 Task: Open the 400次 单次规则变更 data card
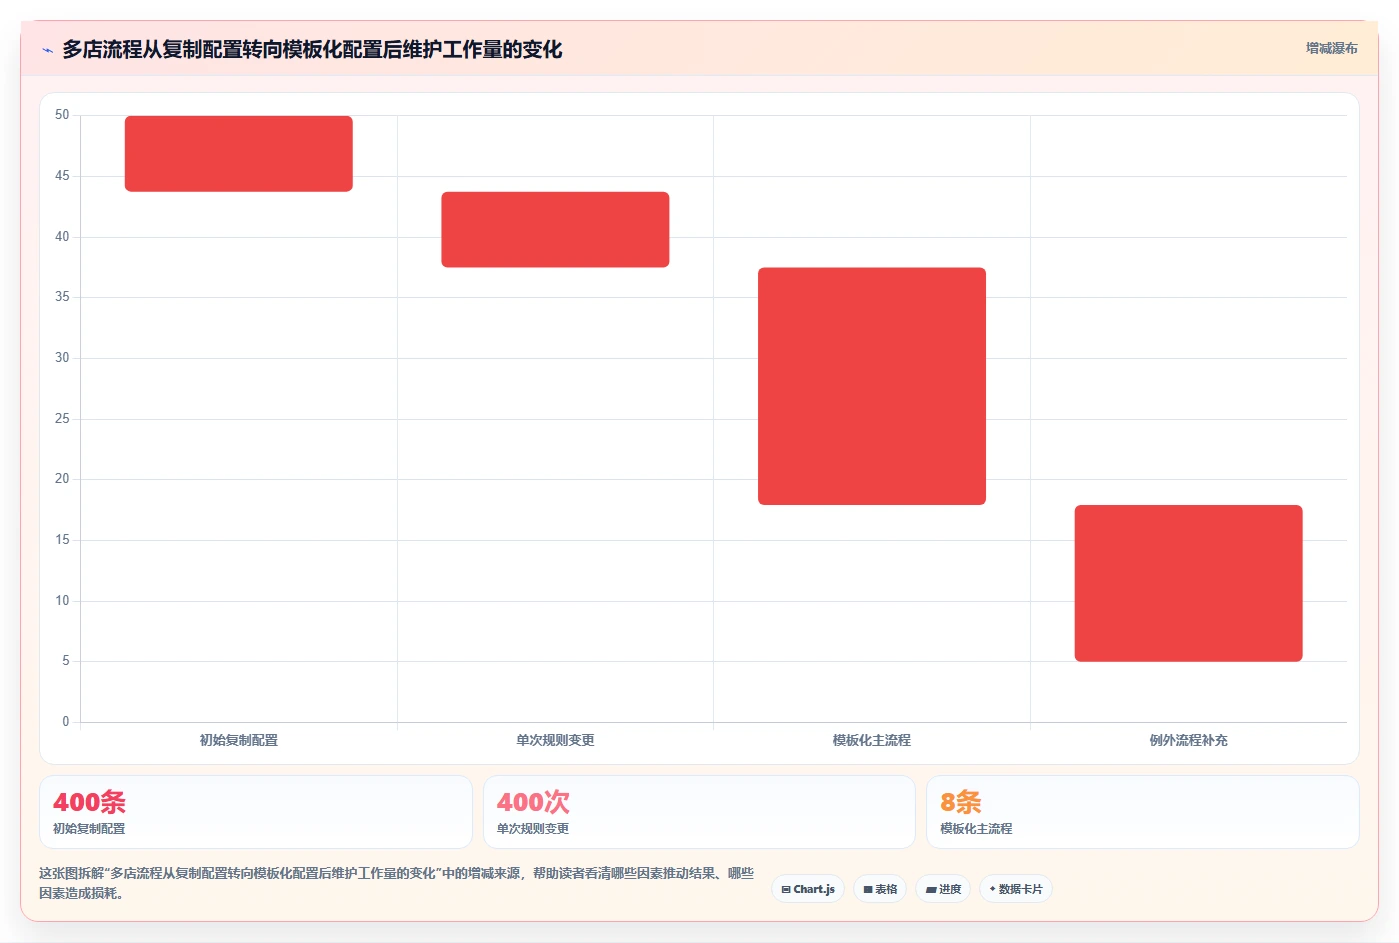[699, 812]
